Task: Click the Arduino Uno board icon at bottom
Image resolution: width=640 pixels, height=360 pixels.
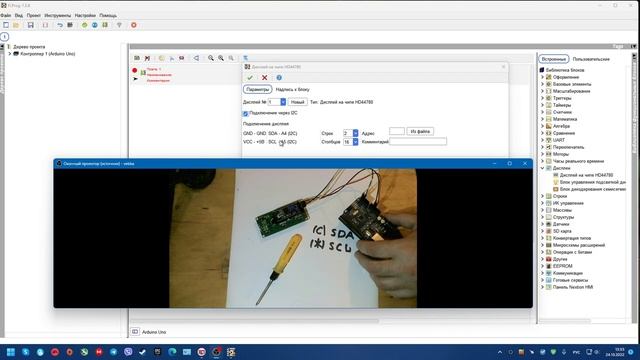Action: click(135, 332)
